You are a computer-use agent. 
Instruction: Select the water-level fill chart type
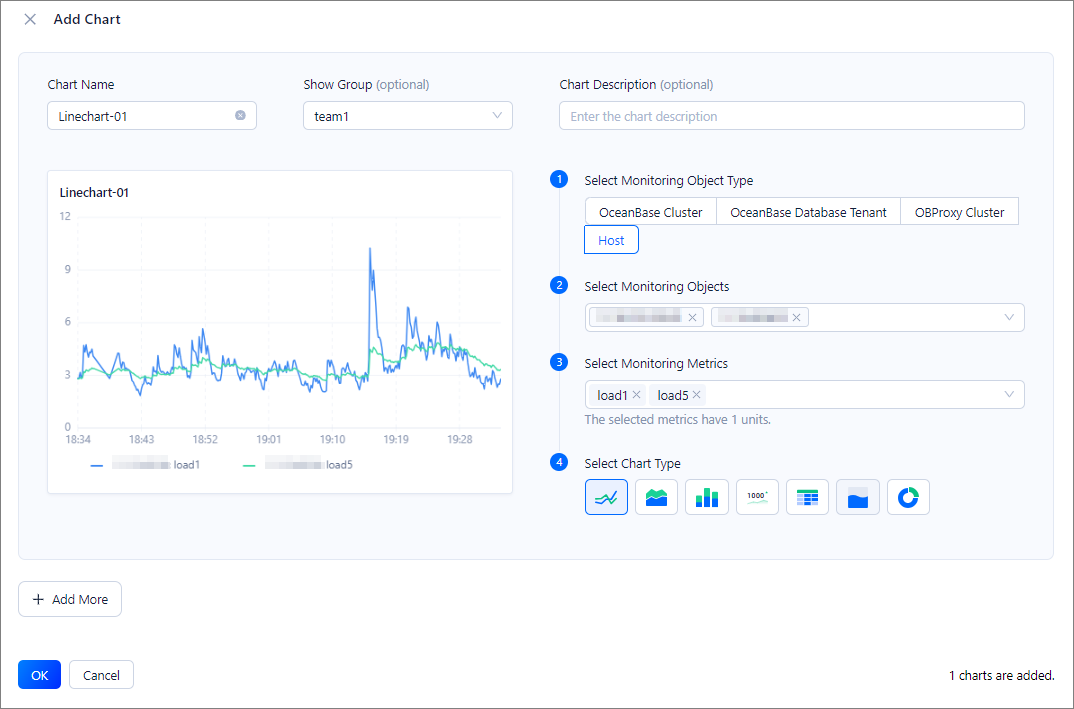[858, 497]
